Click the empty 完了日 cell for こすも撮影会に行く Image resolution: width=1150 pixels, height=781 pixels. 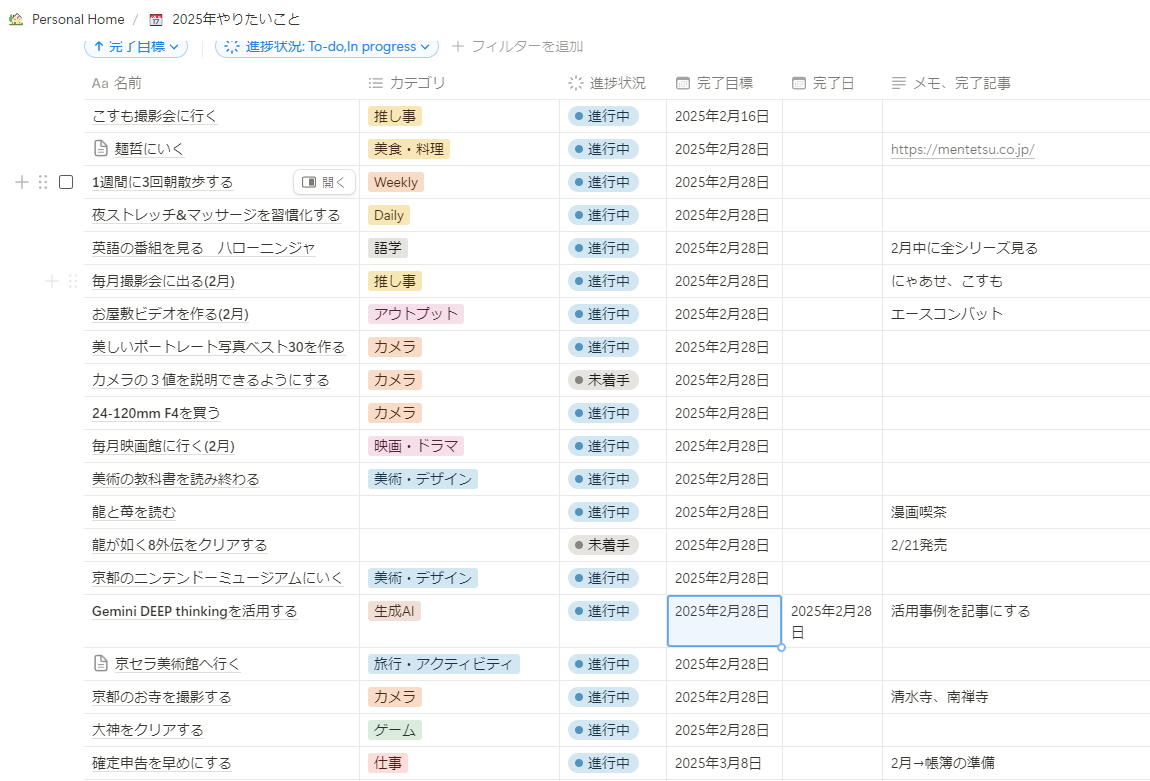(x=832, y=116)
